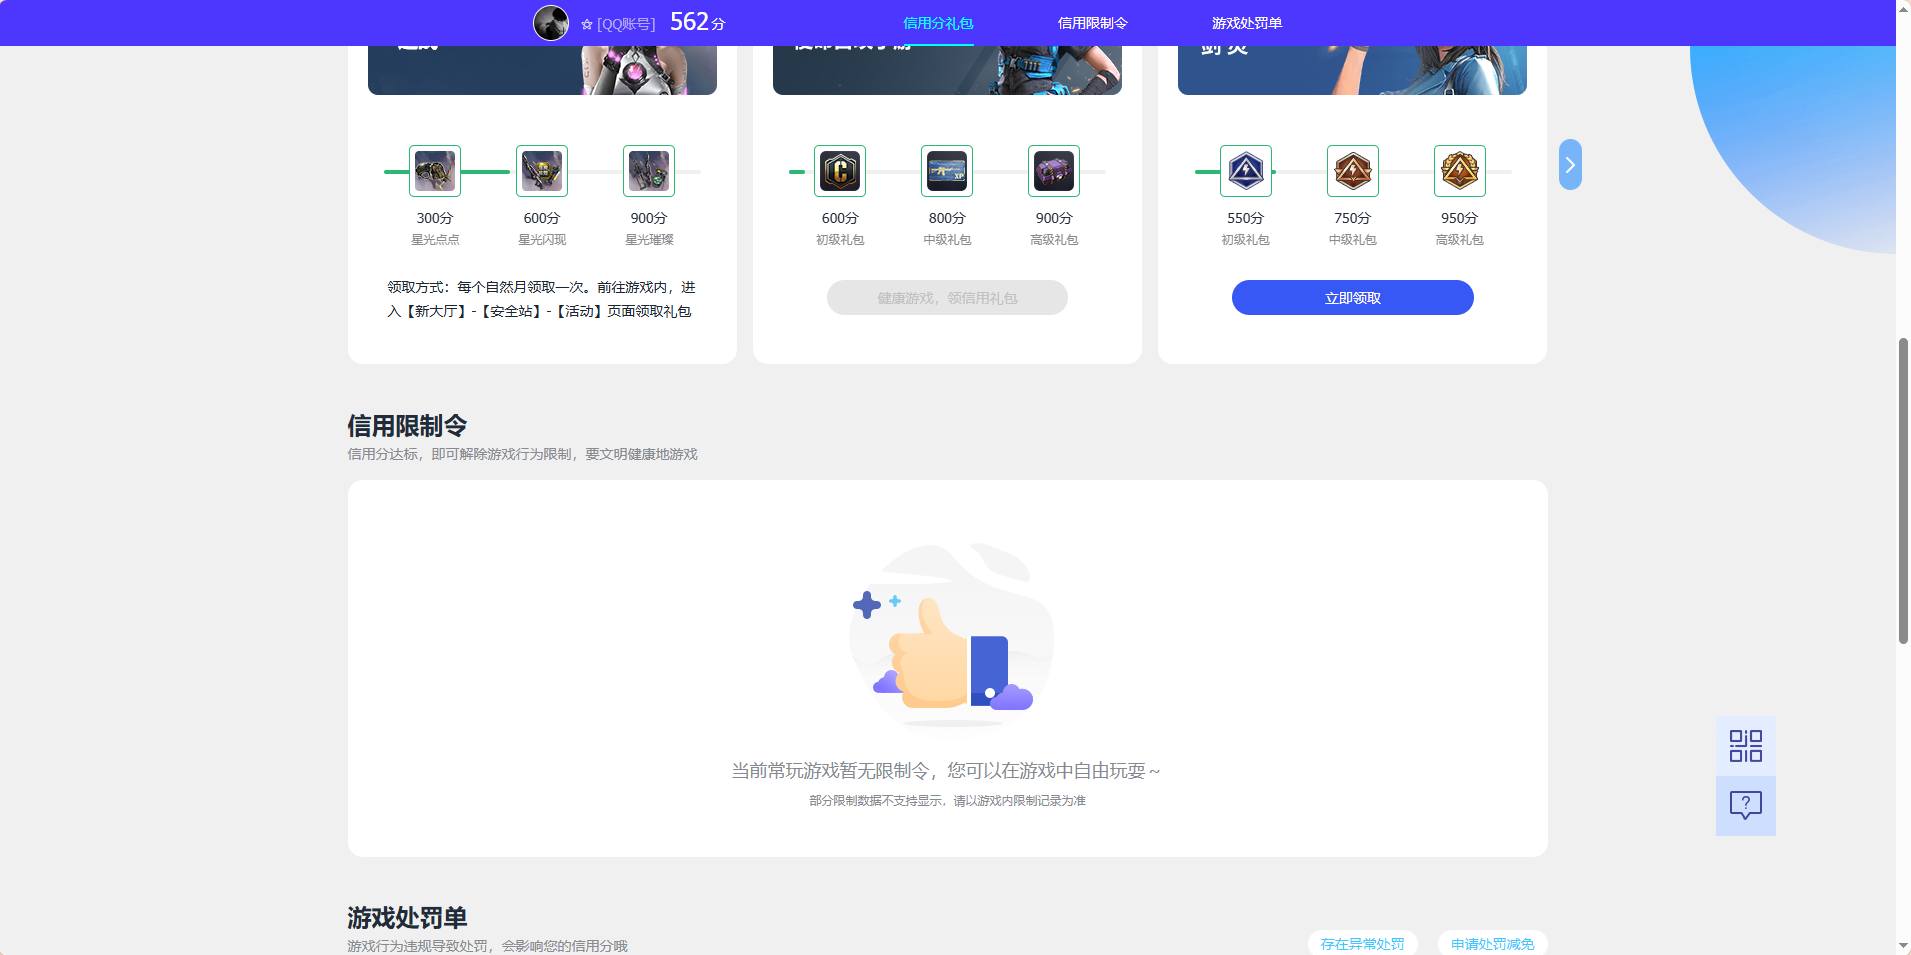1911x955 pixels.
Task: Click the 信用限制令 section heading
Action: [x=407, y=426]
